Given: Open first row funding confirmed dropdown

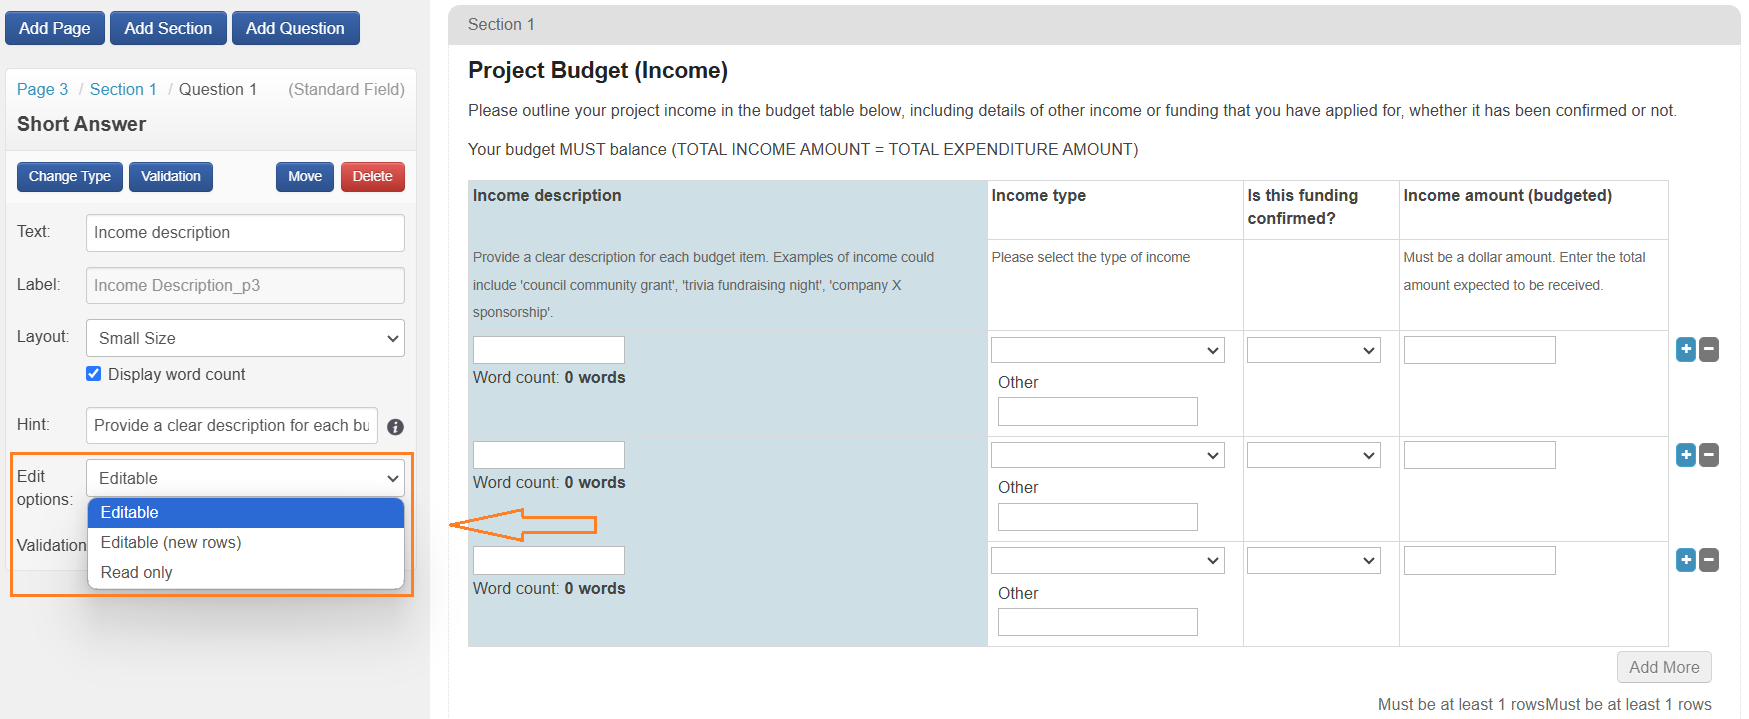Looking at the screenshot, I should [x=1313, y=350].
